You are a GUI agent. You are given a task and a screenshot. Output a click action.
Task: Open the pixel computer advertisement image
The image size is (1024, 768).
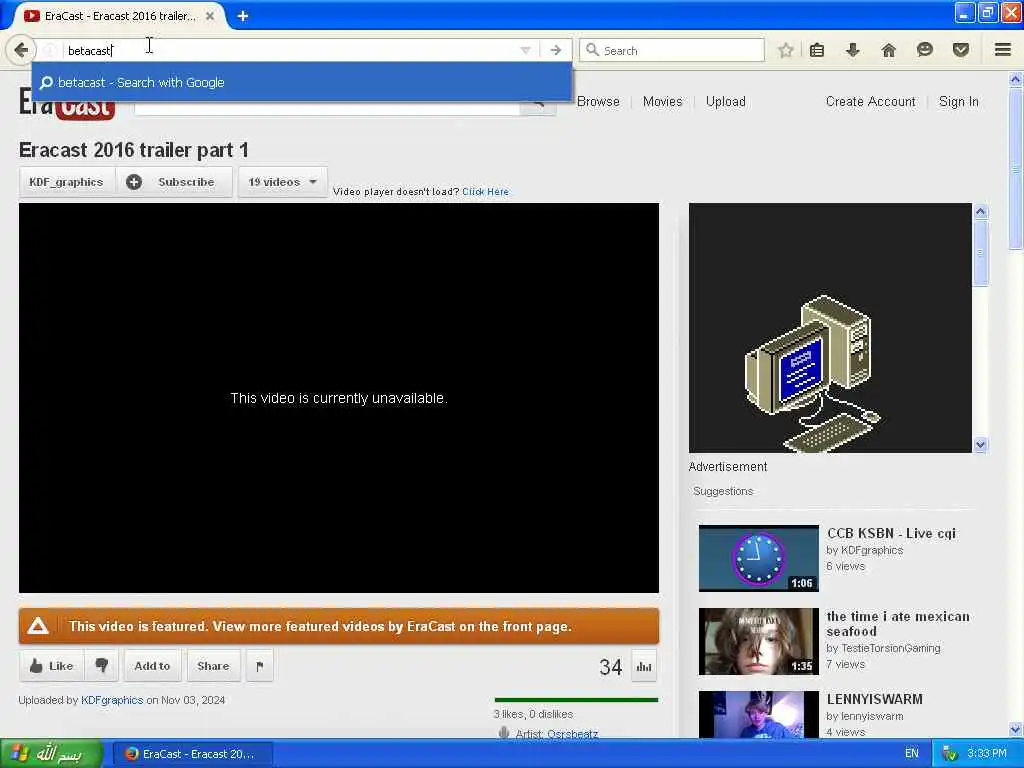point(830,328)
